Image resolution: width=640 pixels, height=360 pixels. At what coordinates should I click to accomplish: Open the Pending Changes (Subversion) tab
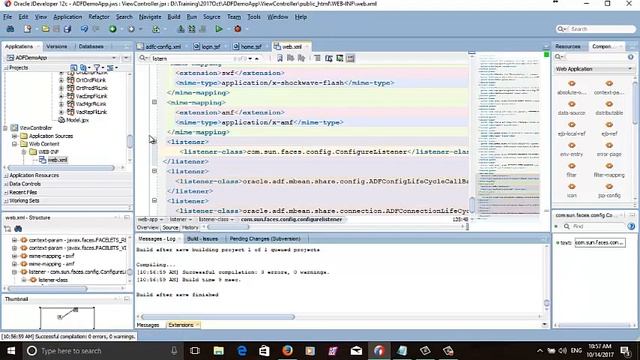[x=265, y=239]
